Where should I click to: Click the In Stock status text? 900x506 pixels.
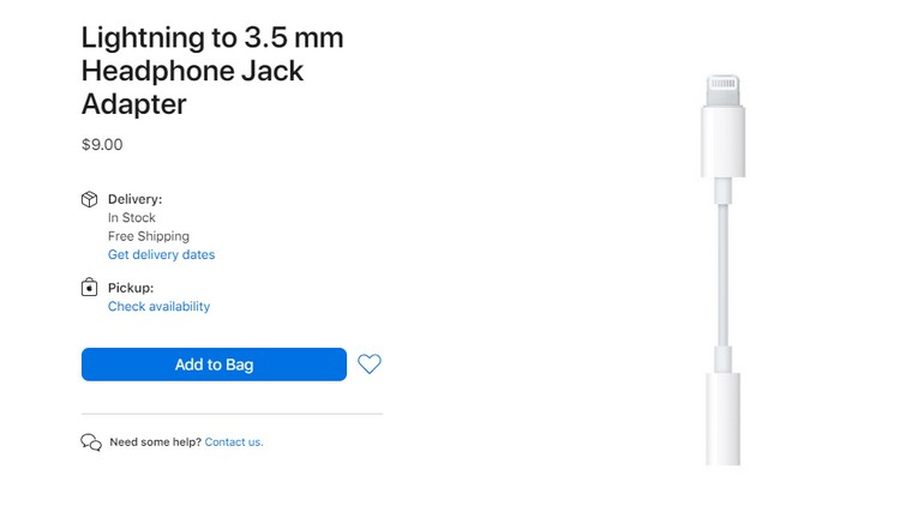pyautogui.click(x=132, y=218)
